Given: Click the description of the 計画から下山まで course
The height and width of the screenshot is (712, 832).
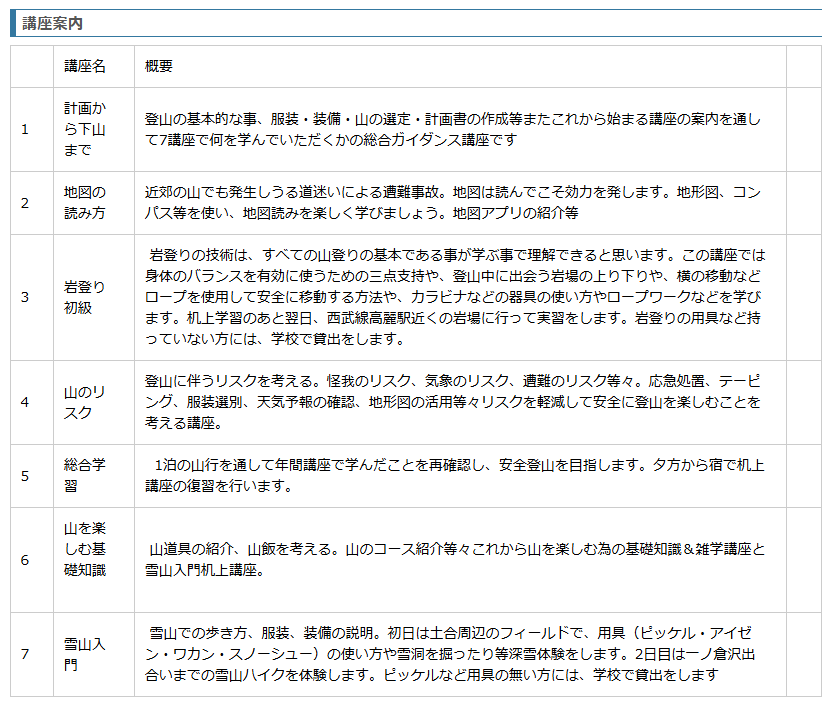Looking at the screenshot, I should pos(452,129).
